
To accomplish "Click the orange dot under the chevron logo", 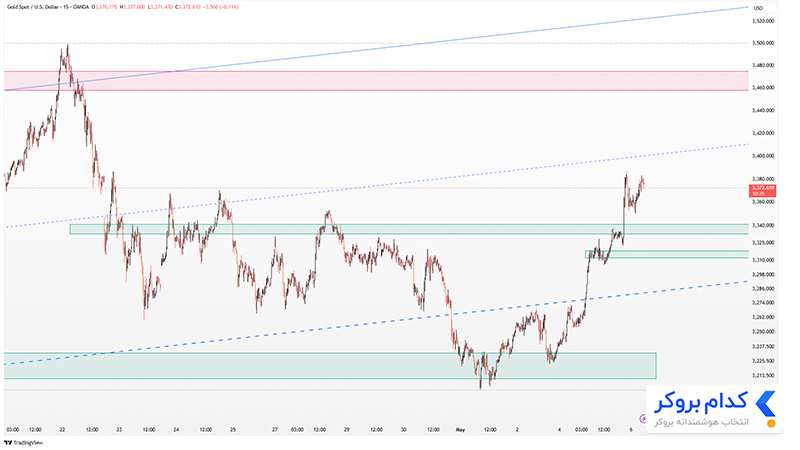I will (771, 423).
